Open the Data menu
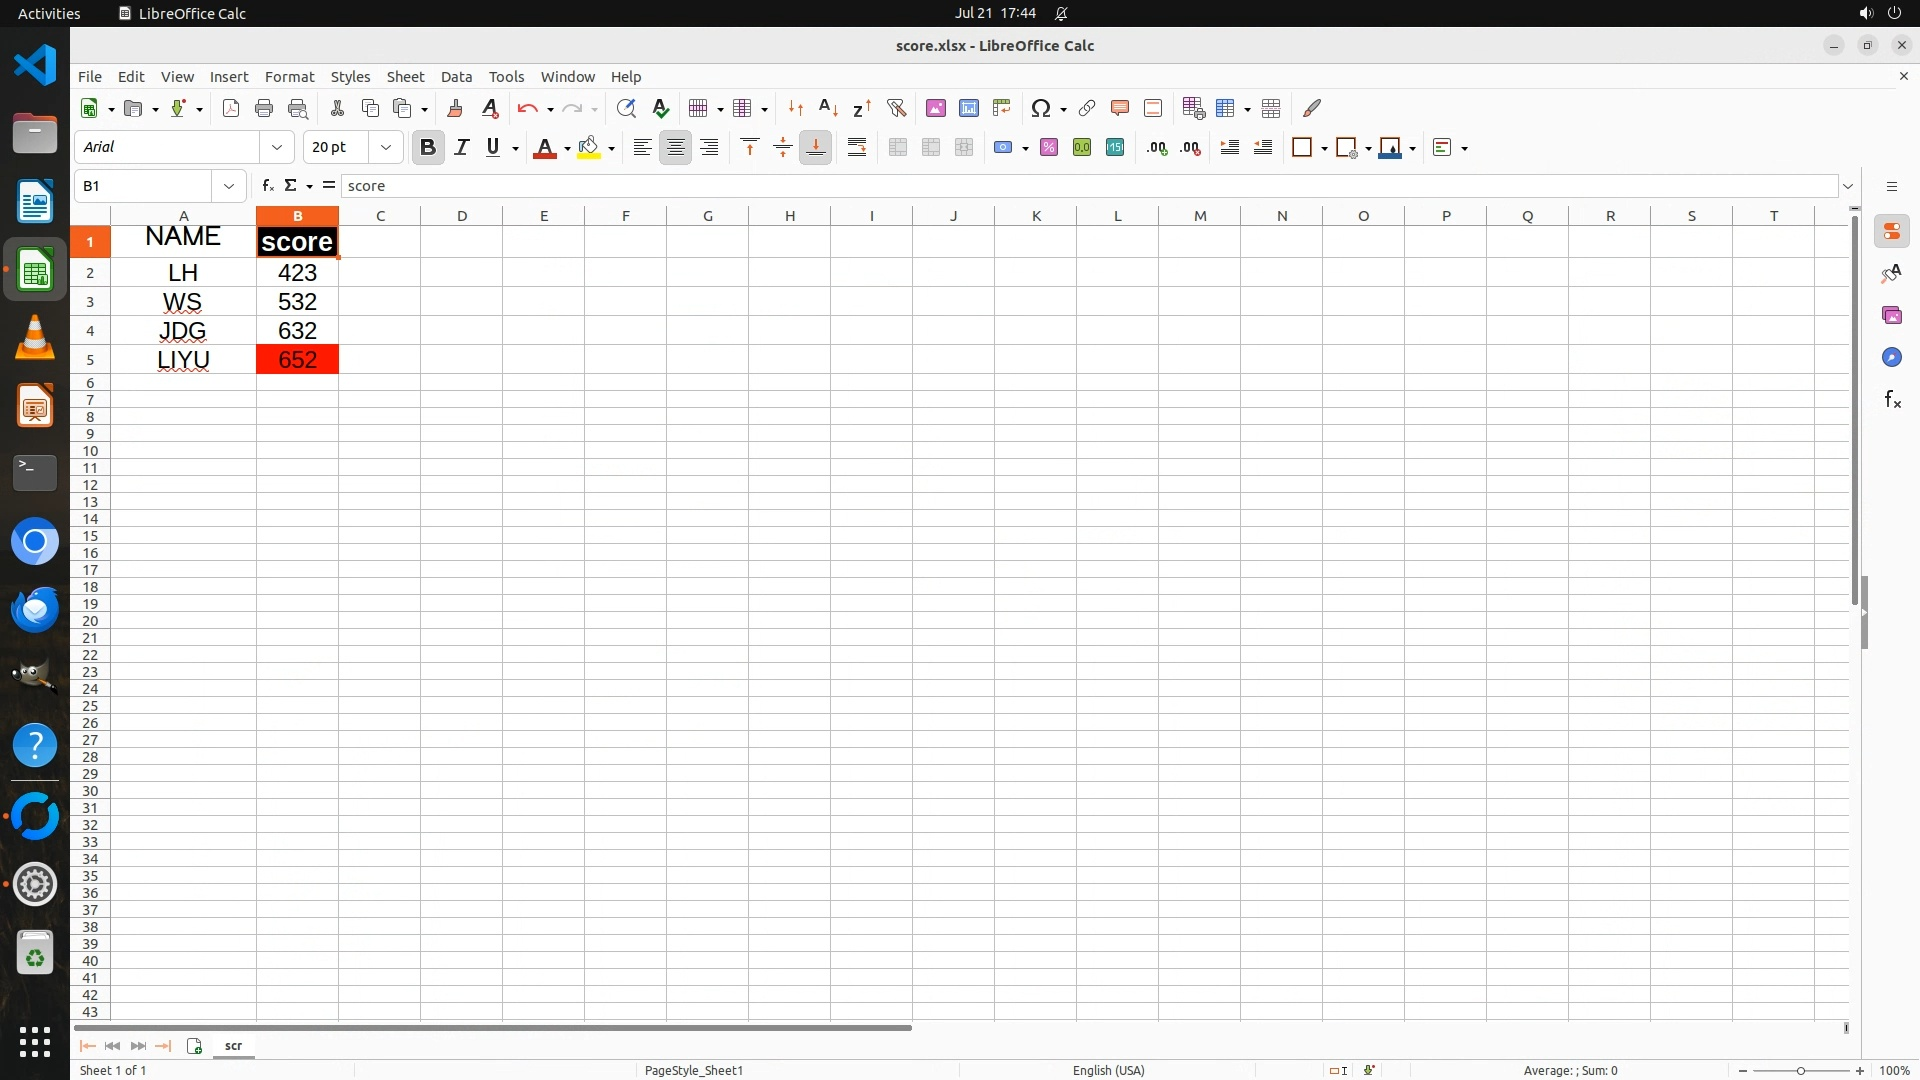Screen dimensions: 1920x1080 456,76
